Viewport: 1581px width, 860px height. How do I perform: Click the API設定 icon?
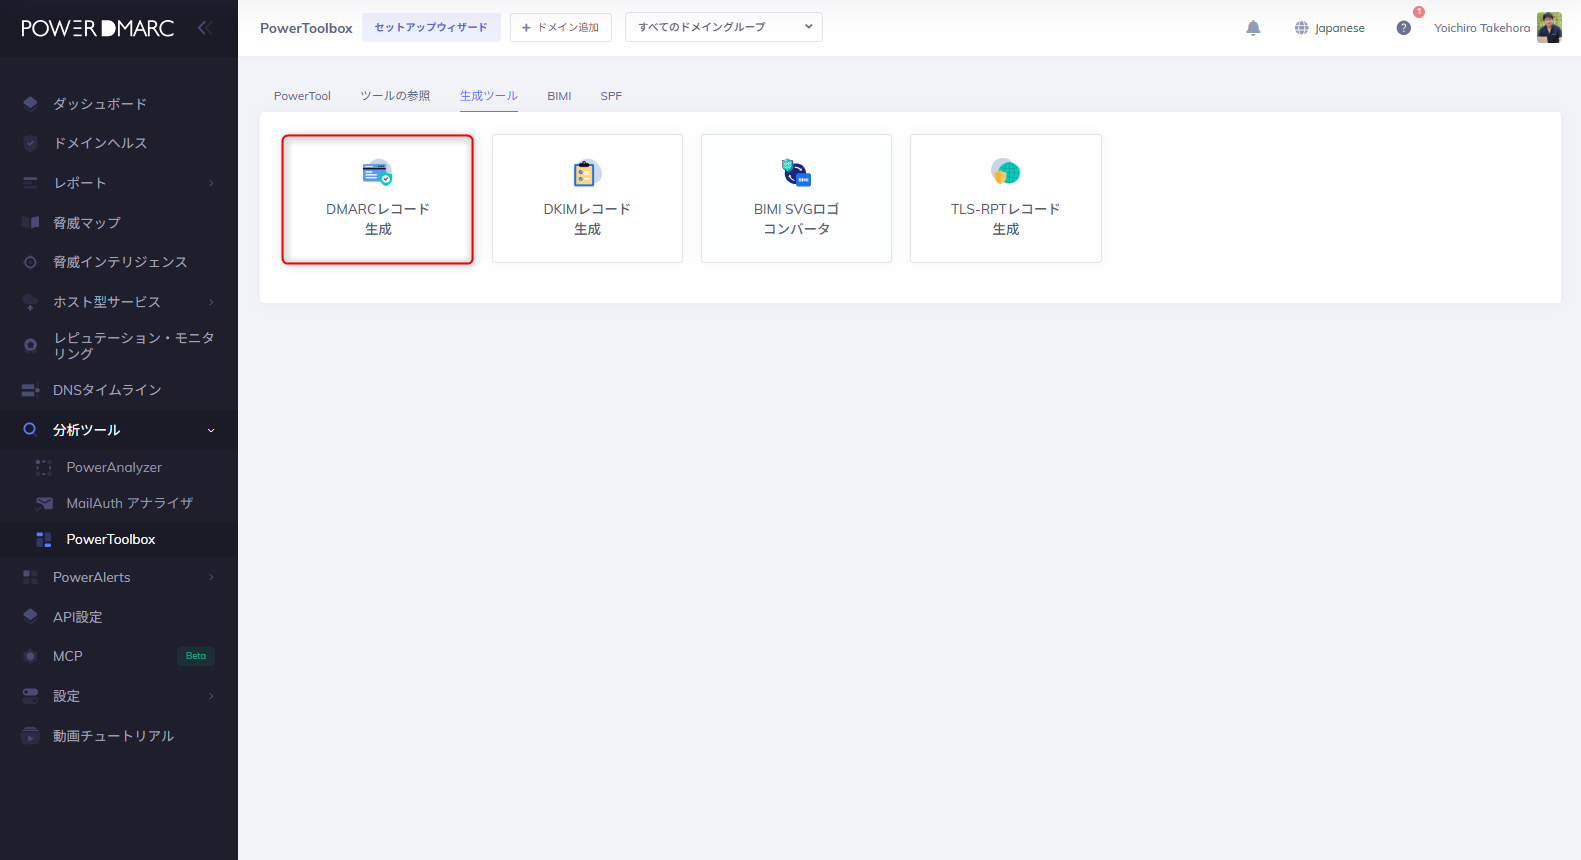click(x=30, y=616)
